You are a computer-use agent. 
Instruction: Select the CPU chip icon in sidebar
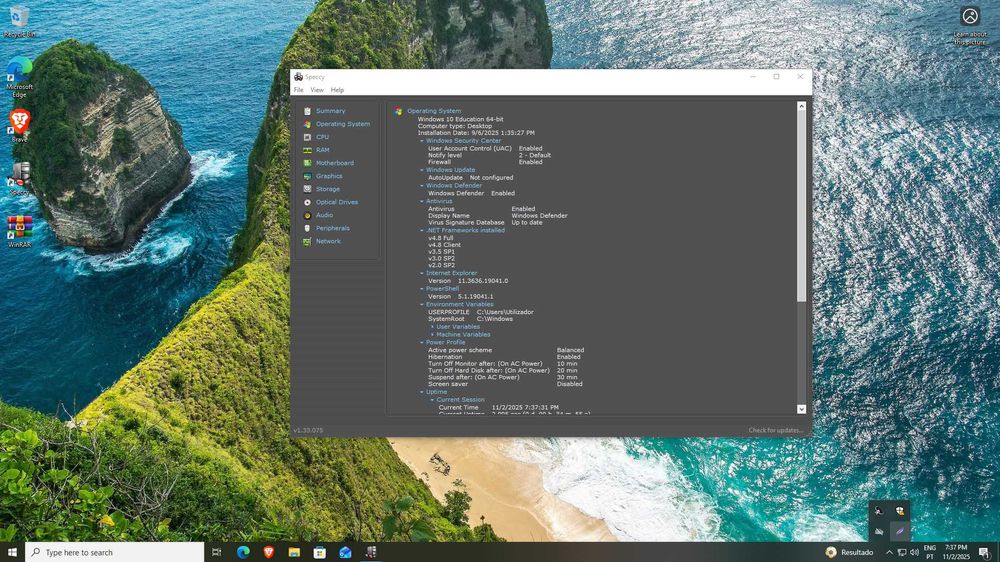(307, 137)
